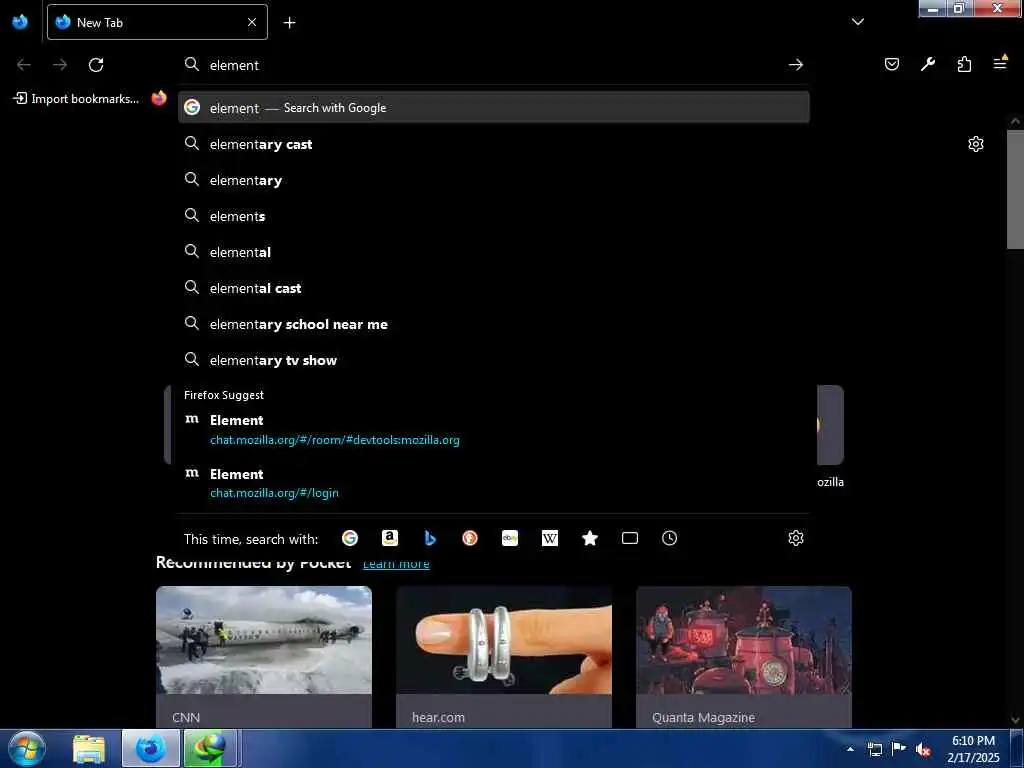
Task: Click the scrollbar down arrow
Action: (x=1015, y=720)
